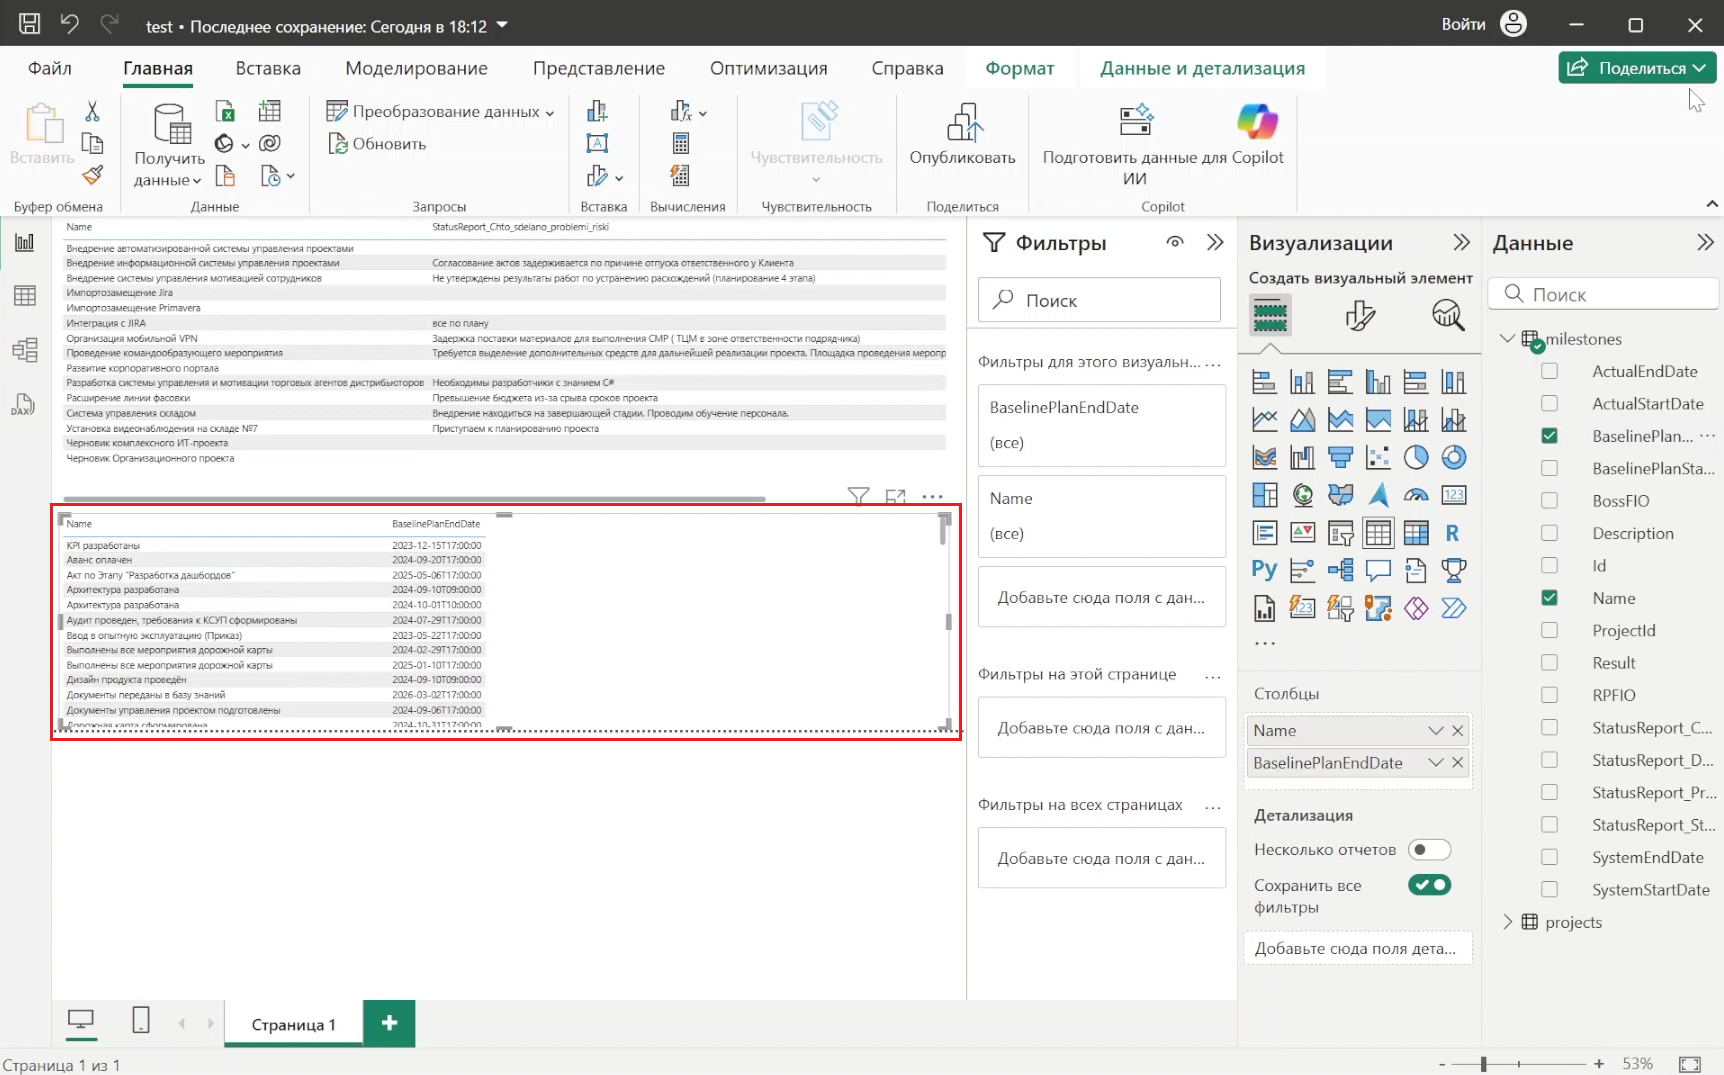Click the Save icon in title bar
Image resolution: width=1724 pixels, height=1075 pixels.
[x=29, y=23]
